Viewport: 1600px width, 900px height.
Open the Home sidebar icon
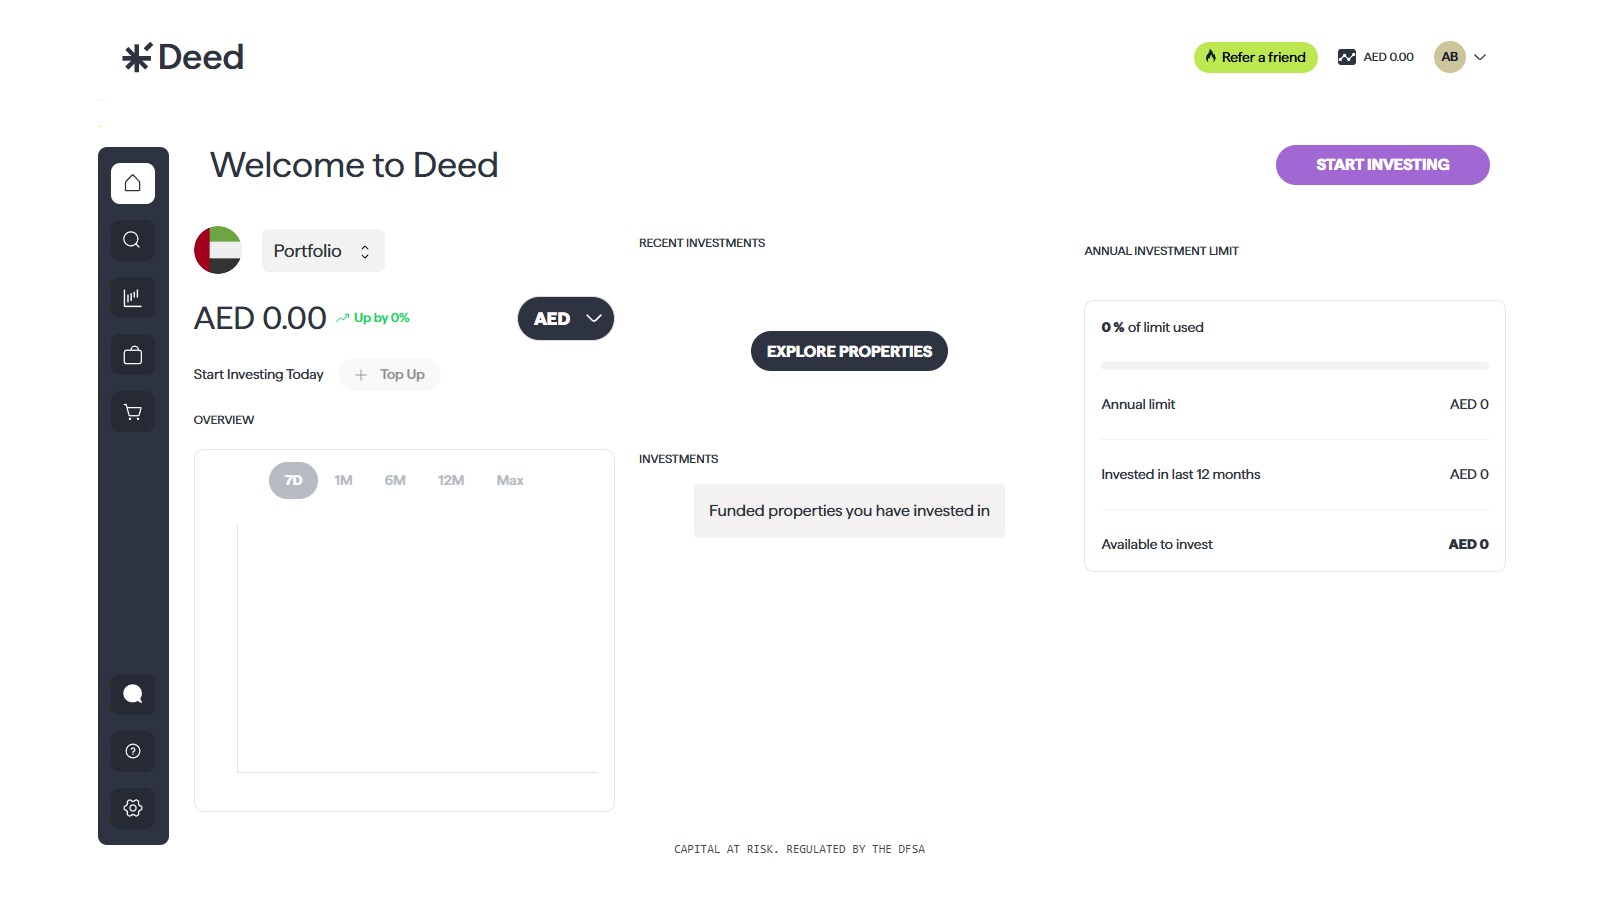[133, 183]
